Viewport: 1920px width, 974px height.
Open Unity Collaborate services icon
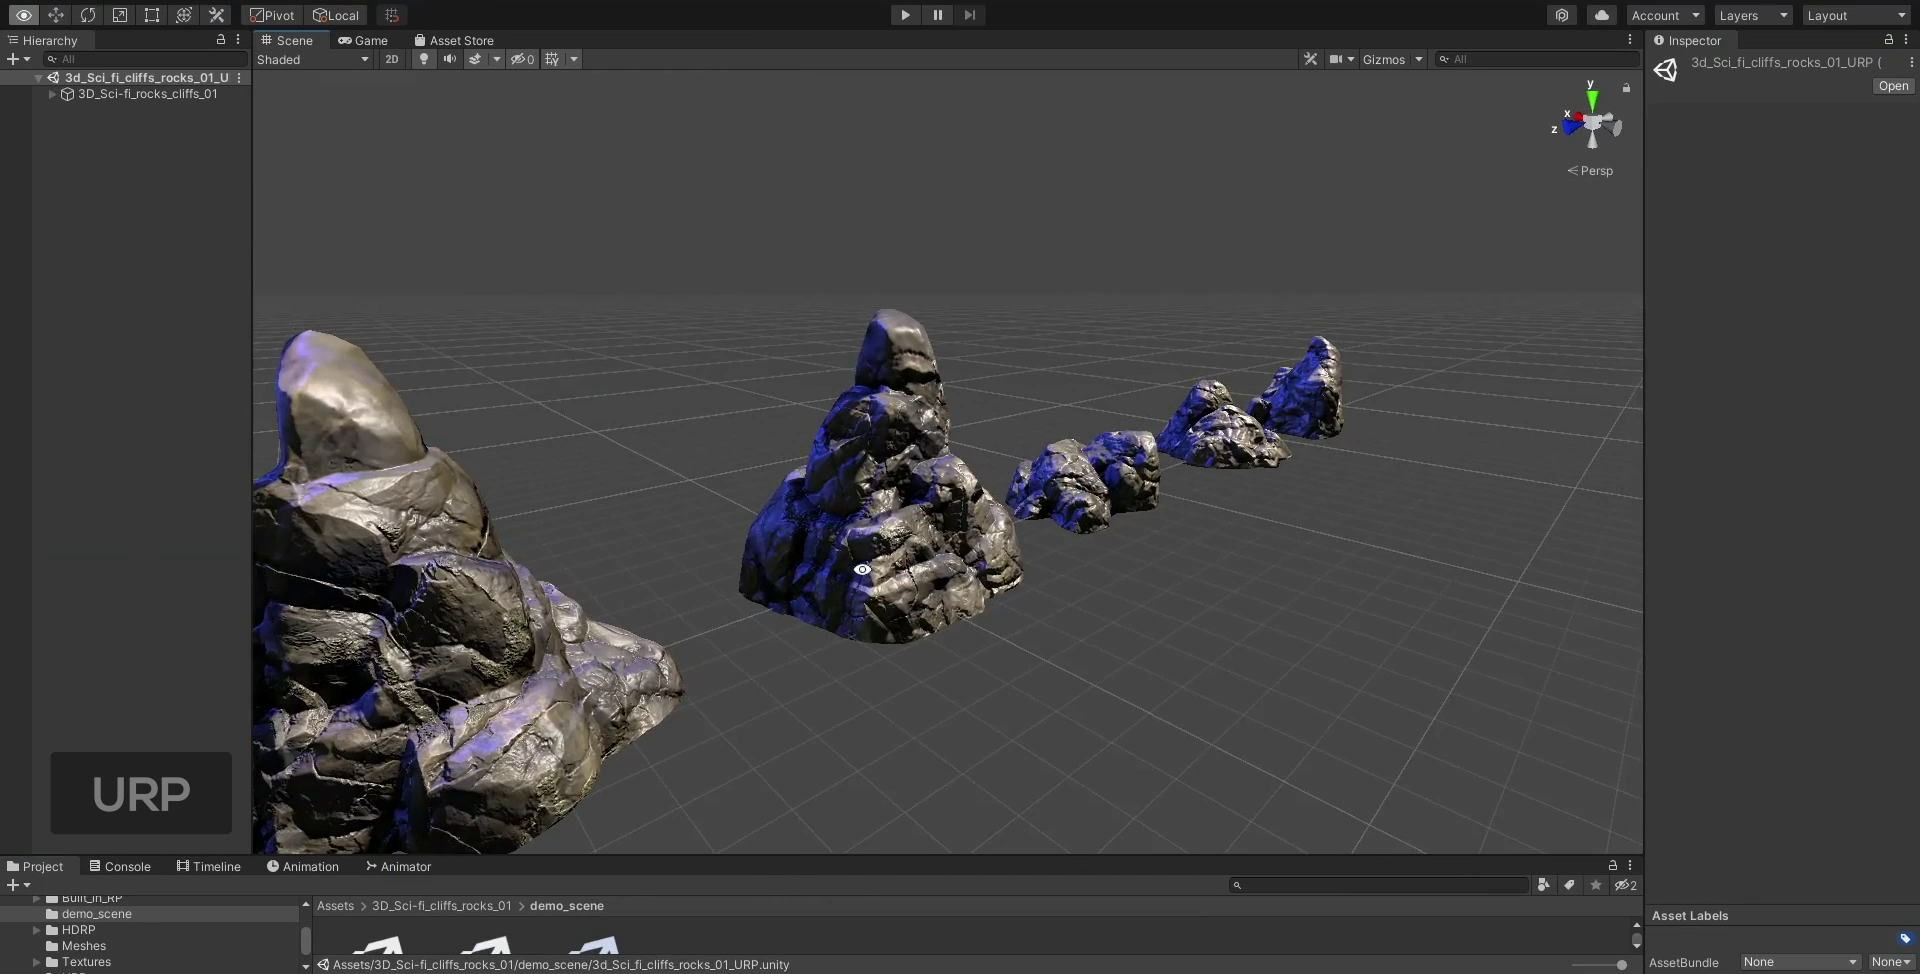tap(1562, 15)
